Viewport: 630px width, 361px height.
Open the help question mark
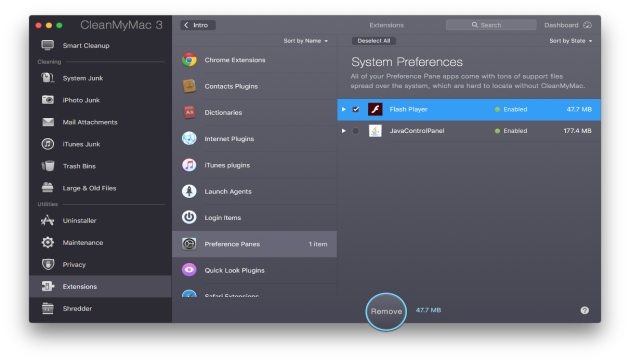[585, 310]
